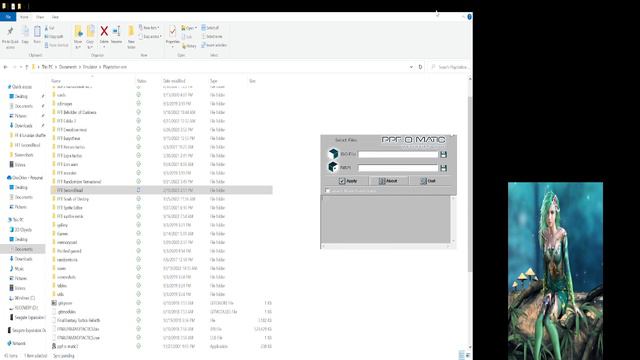Select the gallery folder
The image size is (640, 360).
pyautogui.click(x=62, y=225)
